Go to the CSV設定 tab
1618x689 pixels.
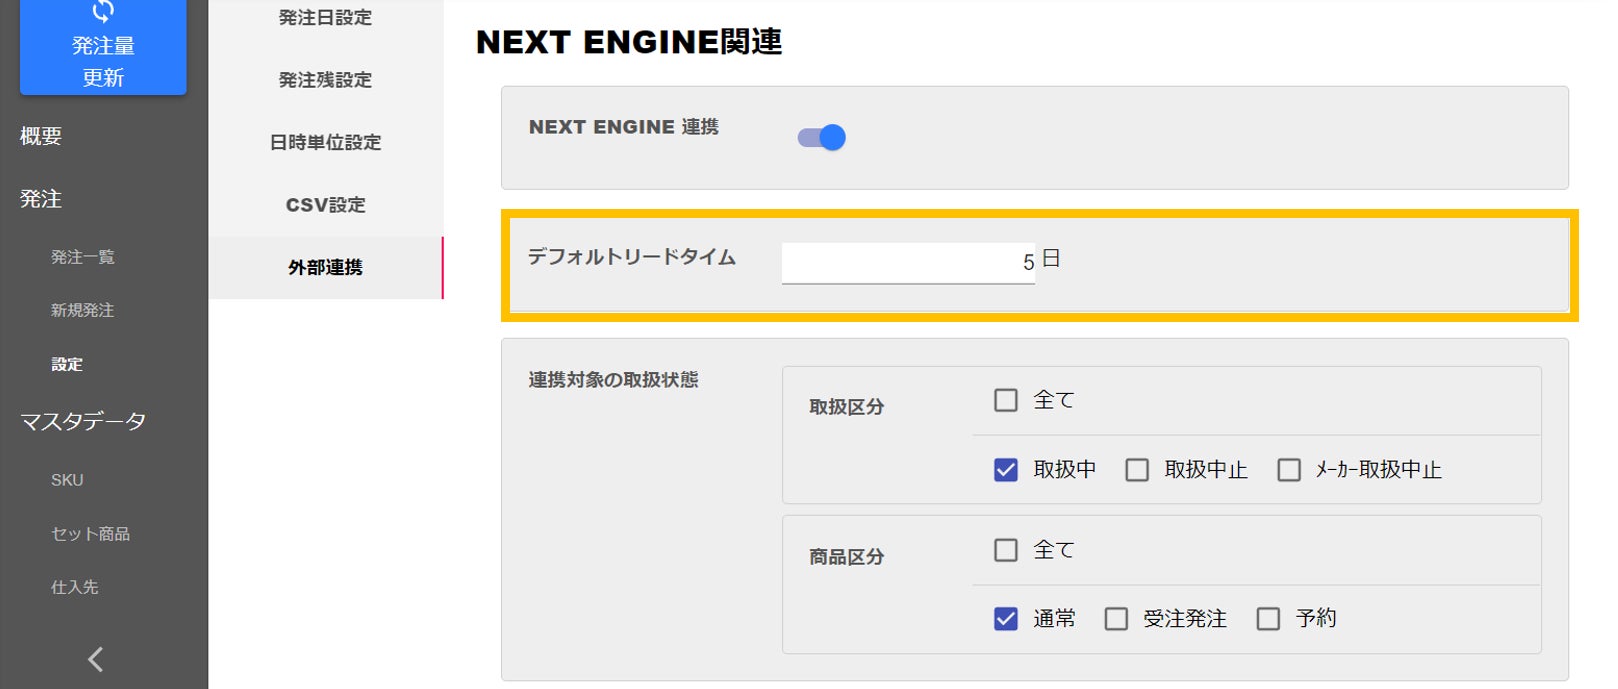click(x=325, y=205)
